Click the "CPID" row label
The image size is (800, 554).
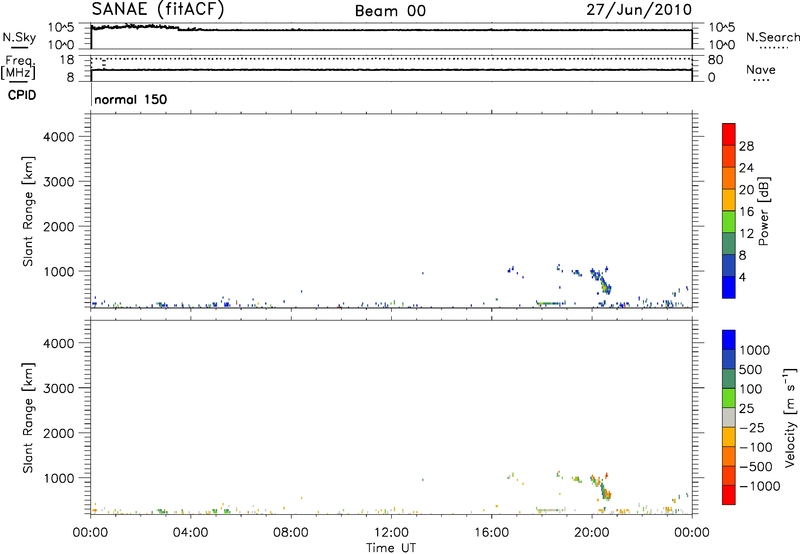(x=22, y=95)
